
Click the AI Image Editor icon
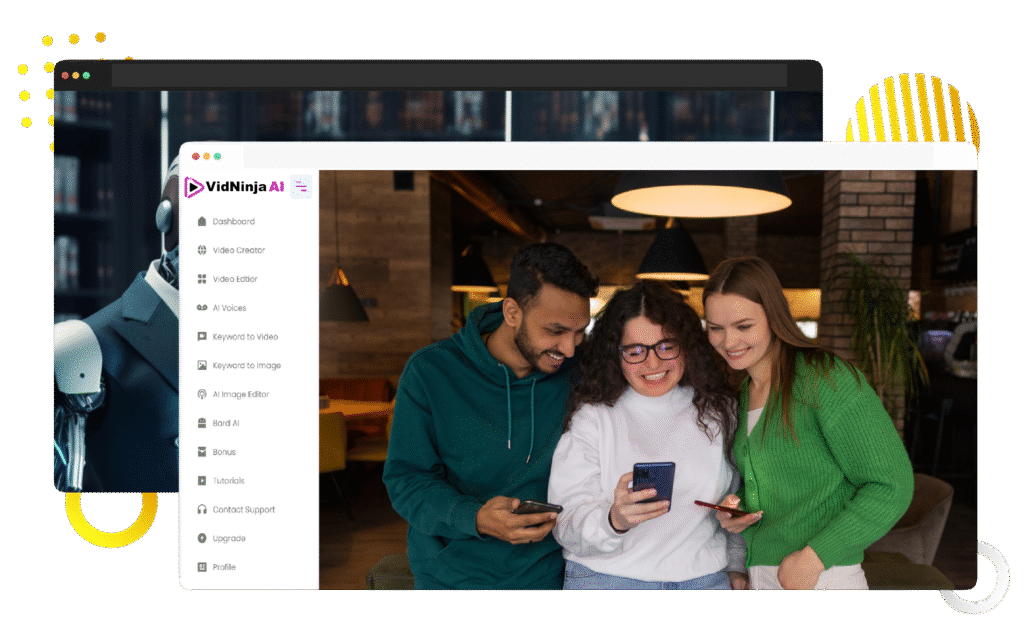pos(202,395)
